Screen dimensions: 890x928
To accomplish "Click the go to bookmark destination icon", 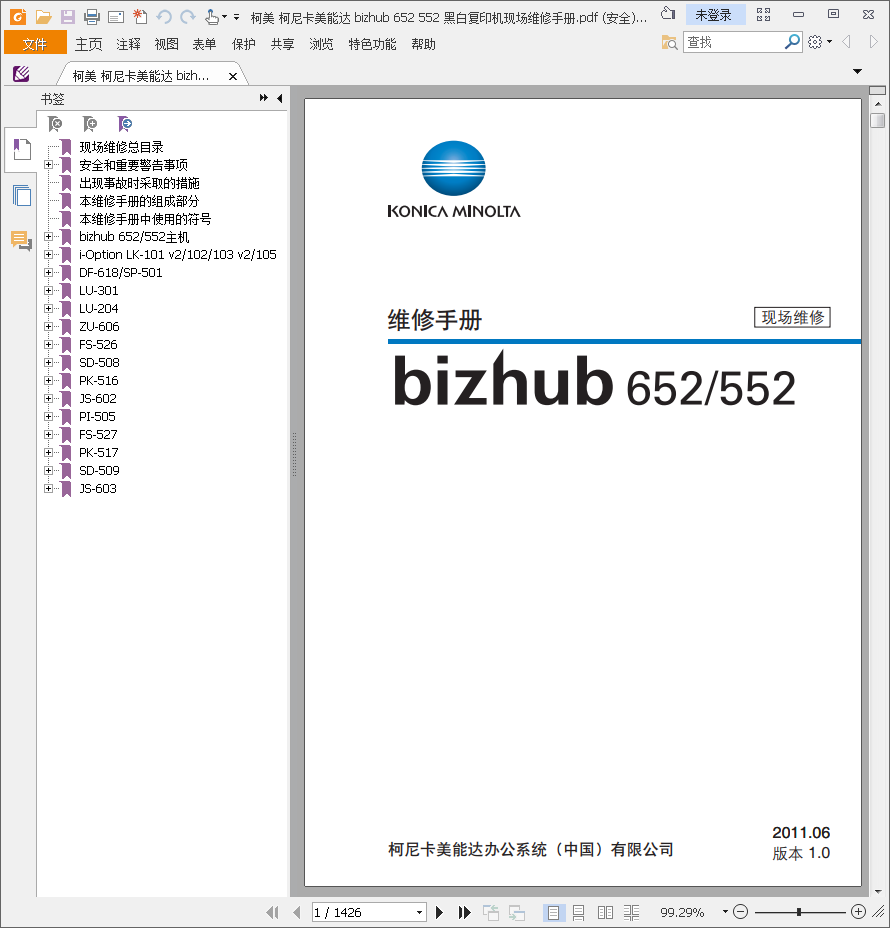I will coord(125,124).
